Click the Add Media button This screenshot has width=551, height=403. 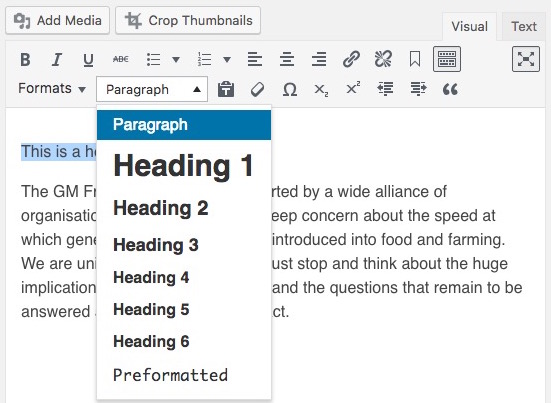(58, 20)
